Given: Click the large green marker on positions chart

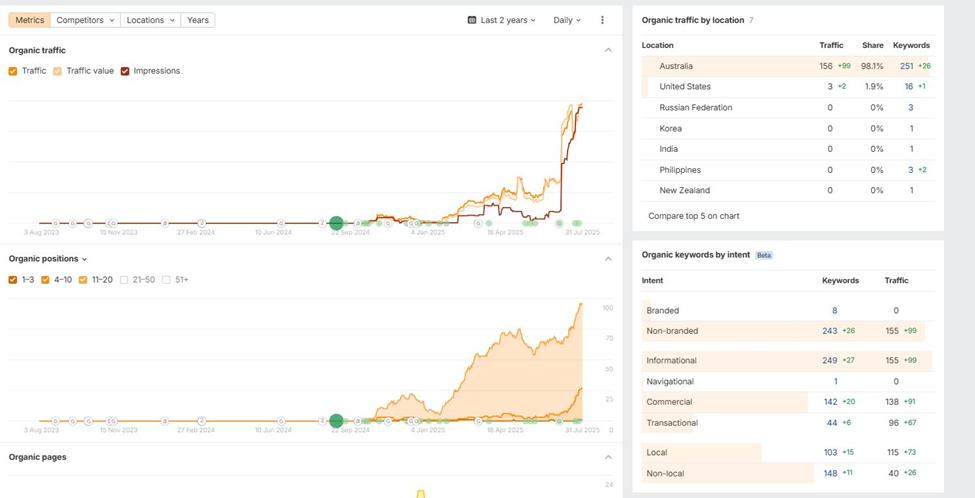Looking at the screenshot, I should (x=337, y=421).
